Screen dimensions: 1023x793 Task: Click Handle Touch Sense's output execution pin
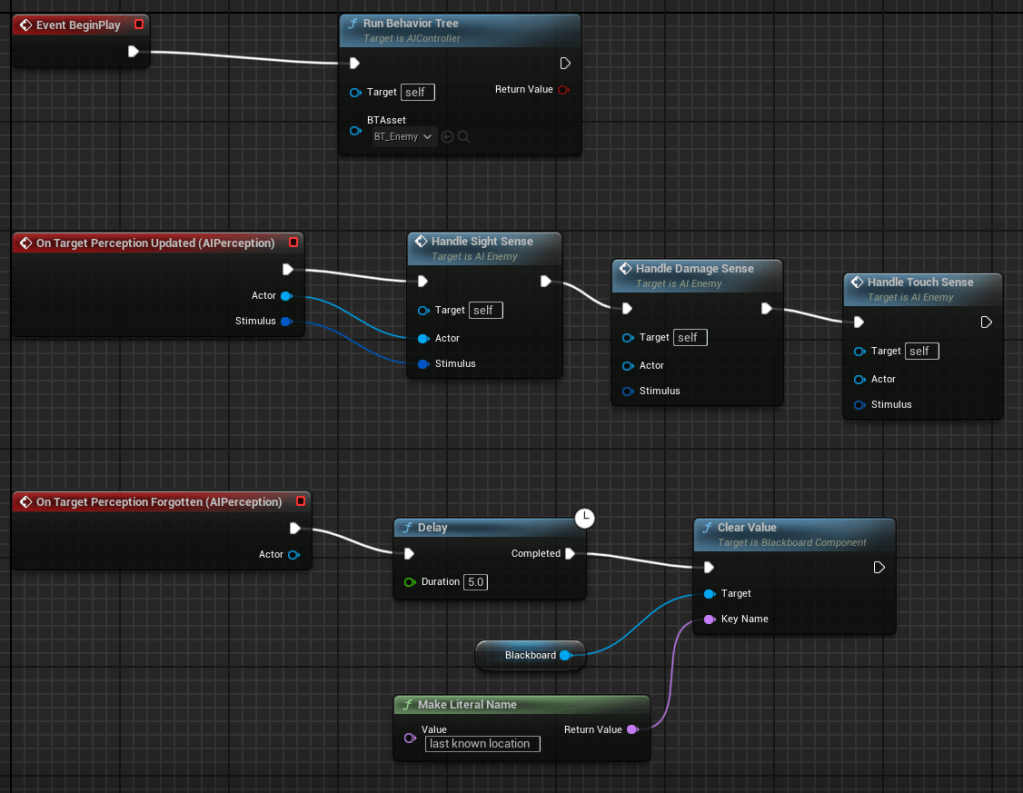coord(986,322)
